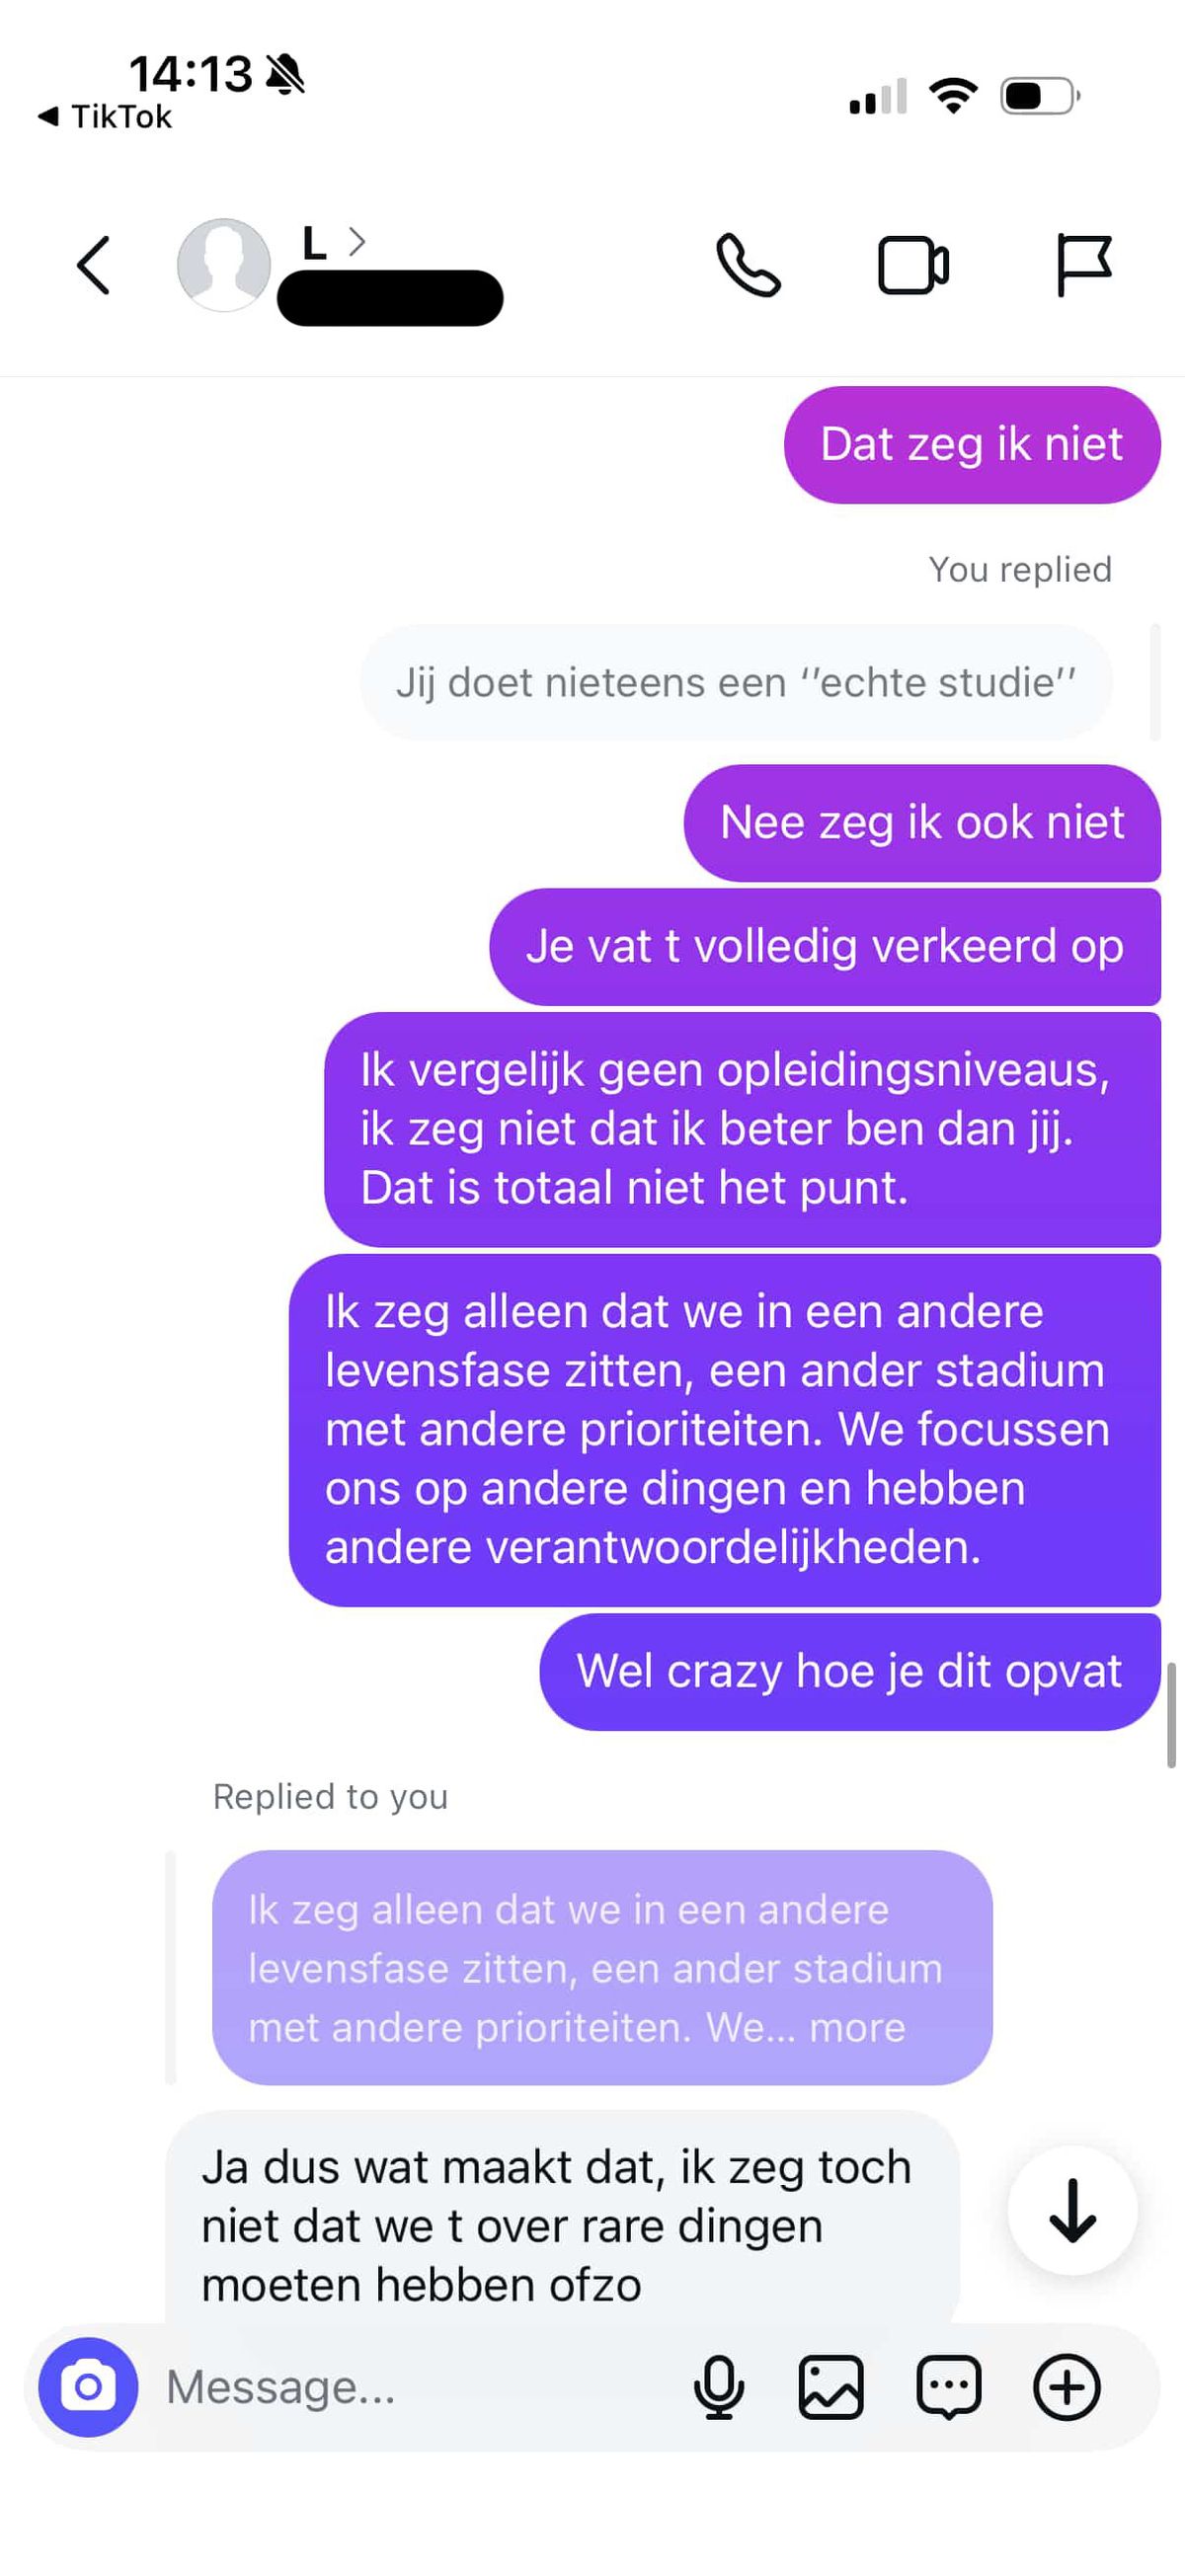This screenshot has width=1185, height=2576.
Task: Jump to latest messages with down arrow
Action: tap(1072, 2210)
